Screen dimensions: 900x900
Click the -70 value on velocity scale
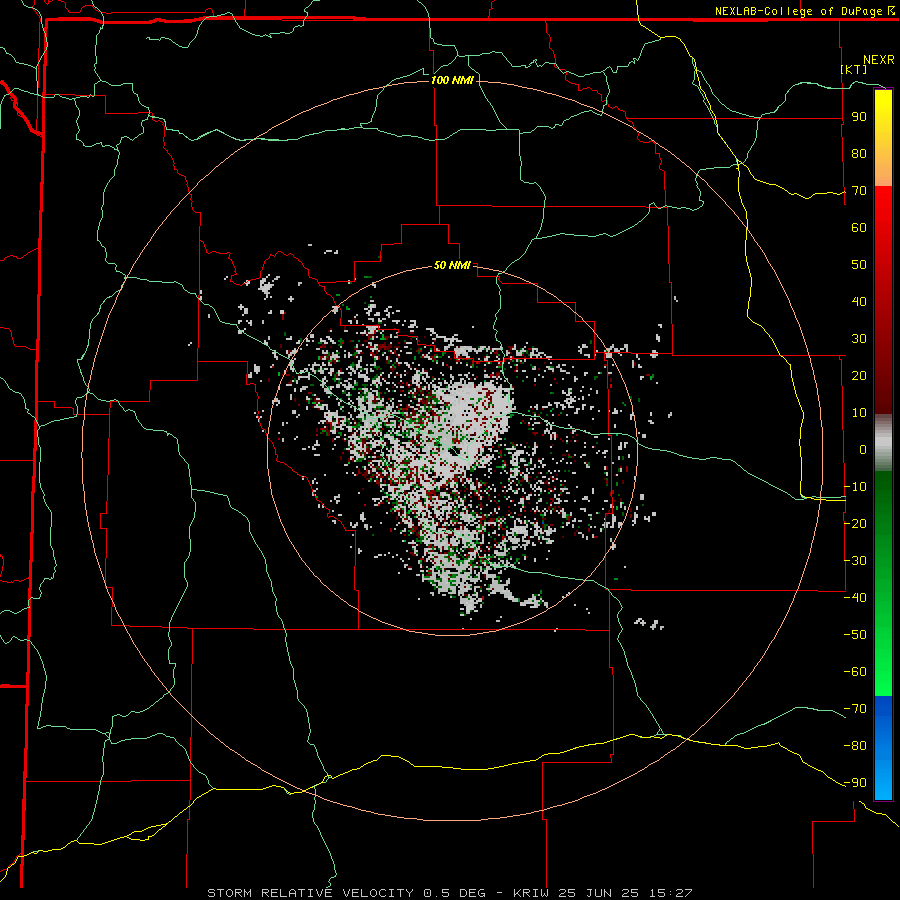855,709
